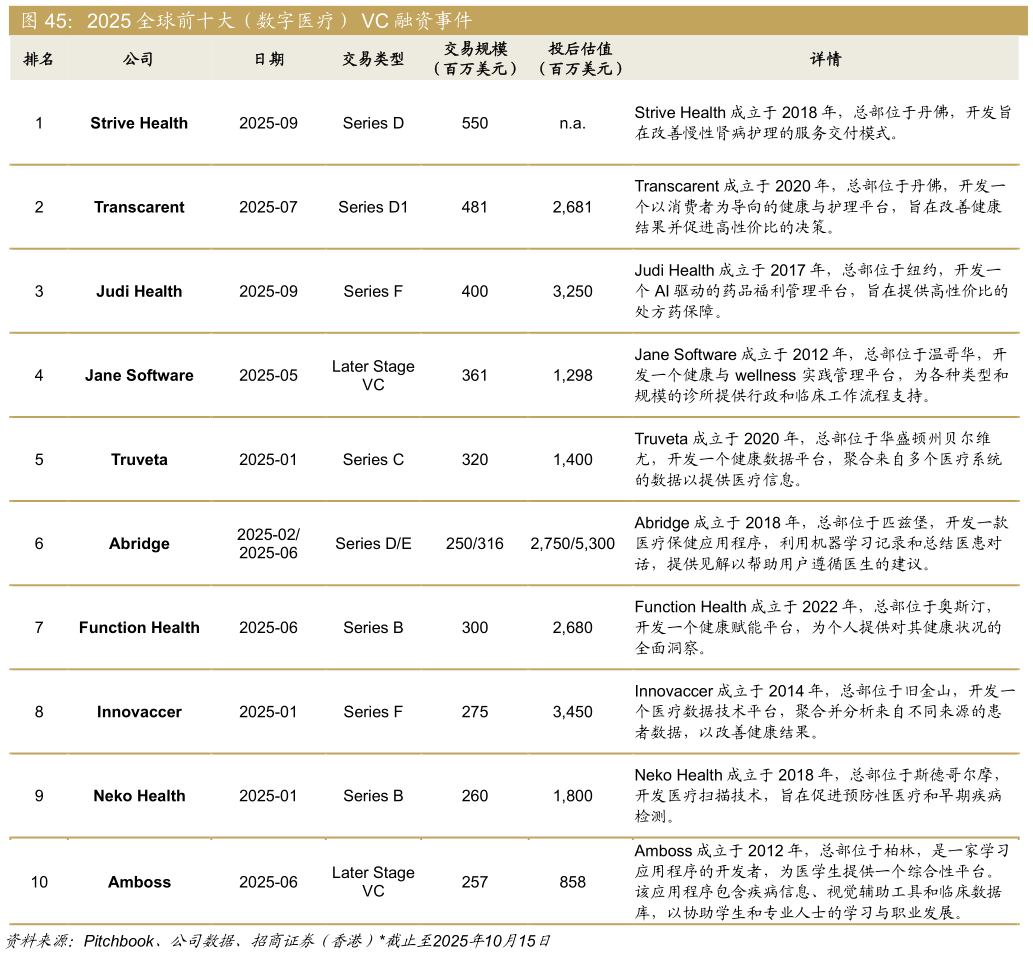Click second row cell under 日期 column
Viewport: 1033px width, 954px height.
(x=269, y=206)
